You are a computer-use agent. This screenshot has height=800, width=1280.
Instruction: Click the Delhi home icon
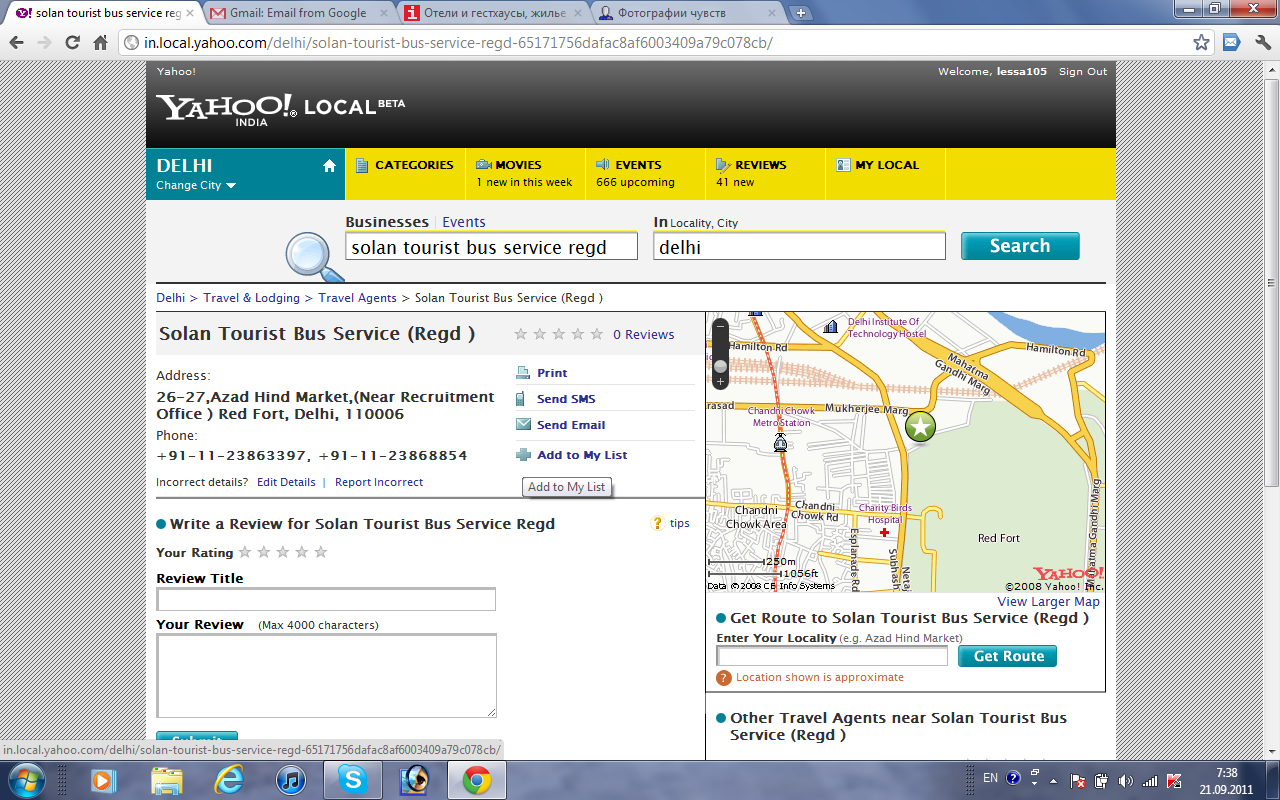329,166
